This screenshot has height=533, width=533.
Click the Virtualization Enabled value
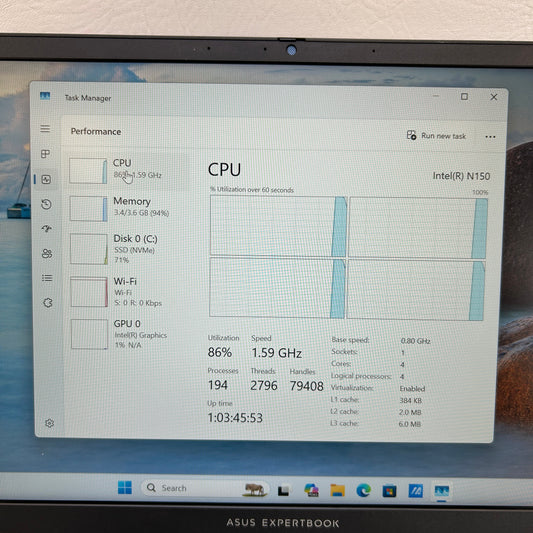(x=412, y=389)
